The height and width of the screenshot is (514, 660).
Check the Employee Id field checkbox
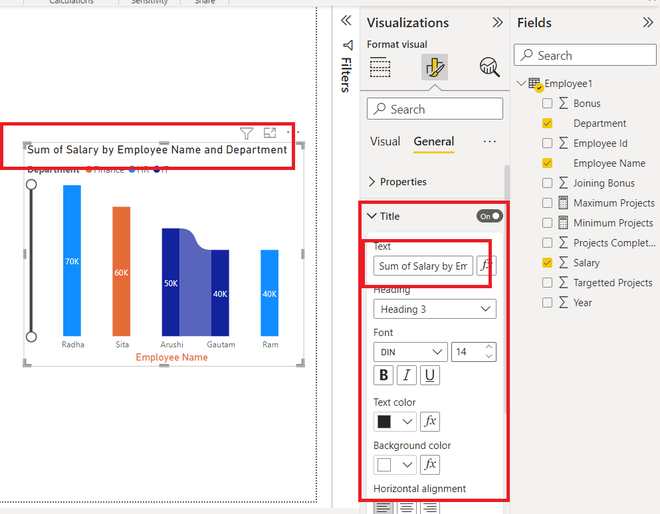coord(547,143)
